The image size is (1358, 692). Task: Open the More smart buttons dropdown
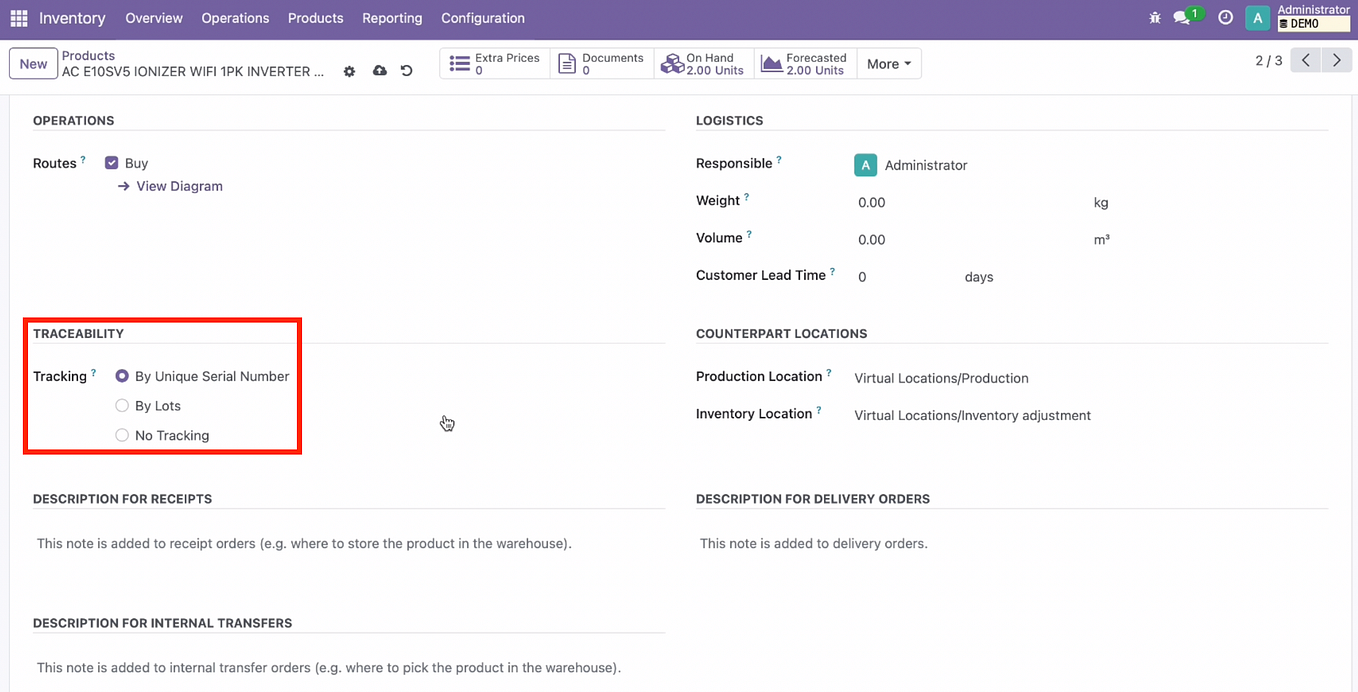pos(888,63)
